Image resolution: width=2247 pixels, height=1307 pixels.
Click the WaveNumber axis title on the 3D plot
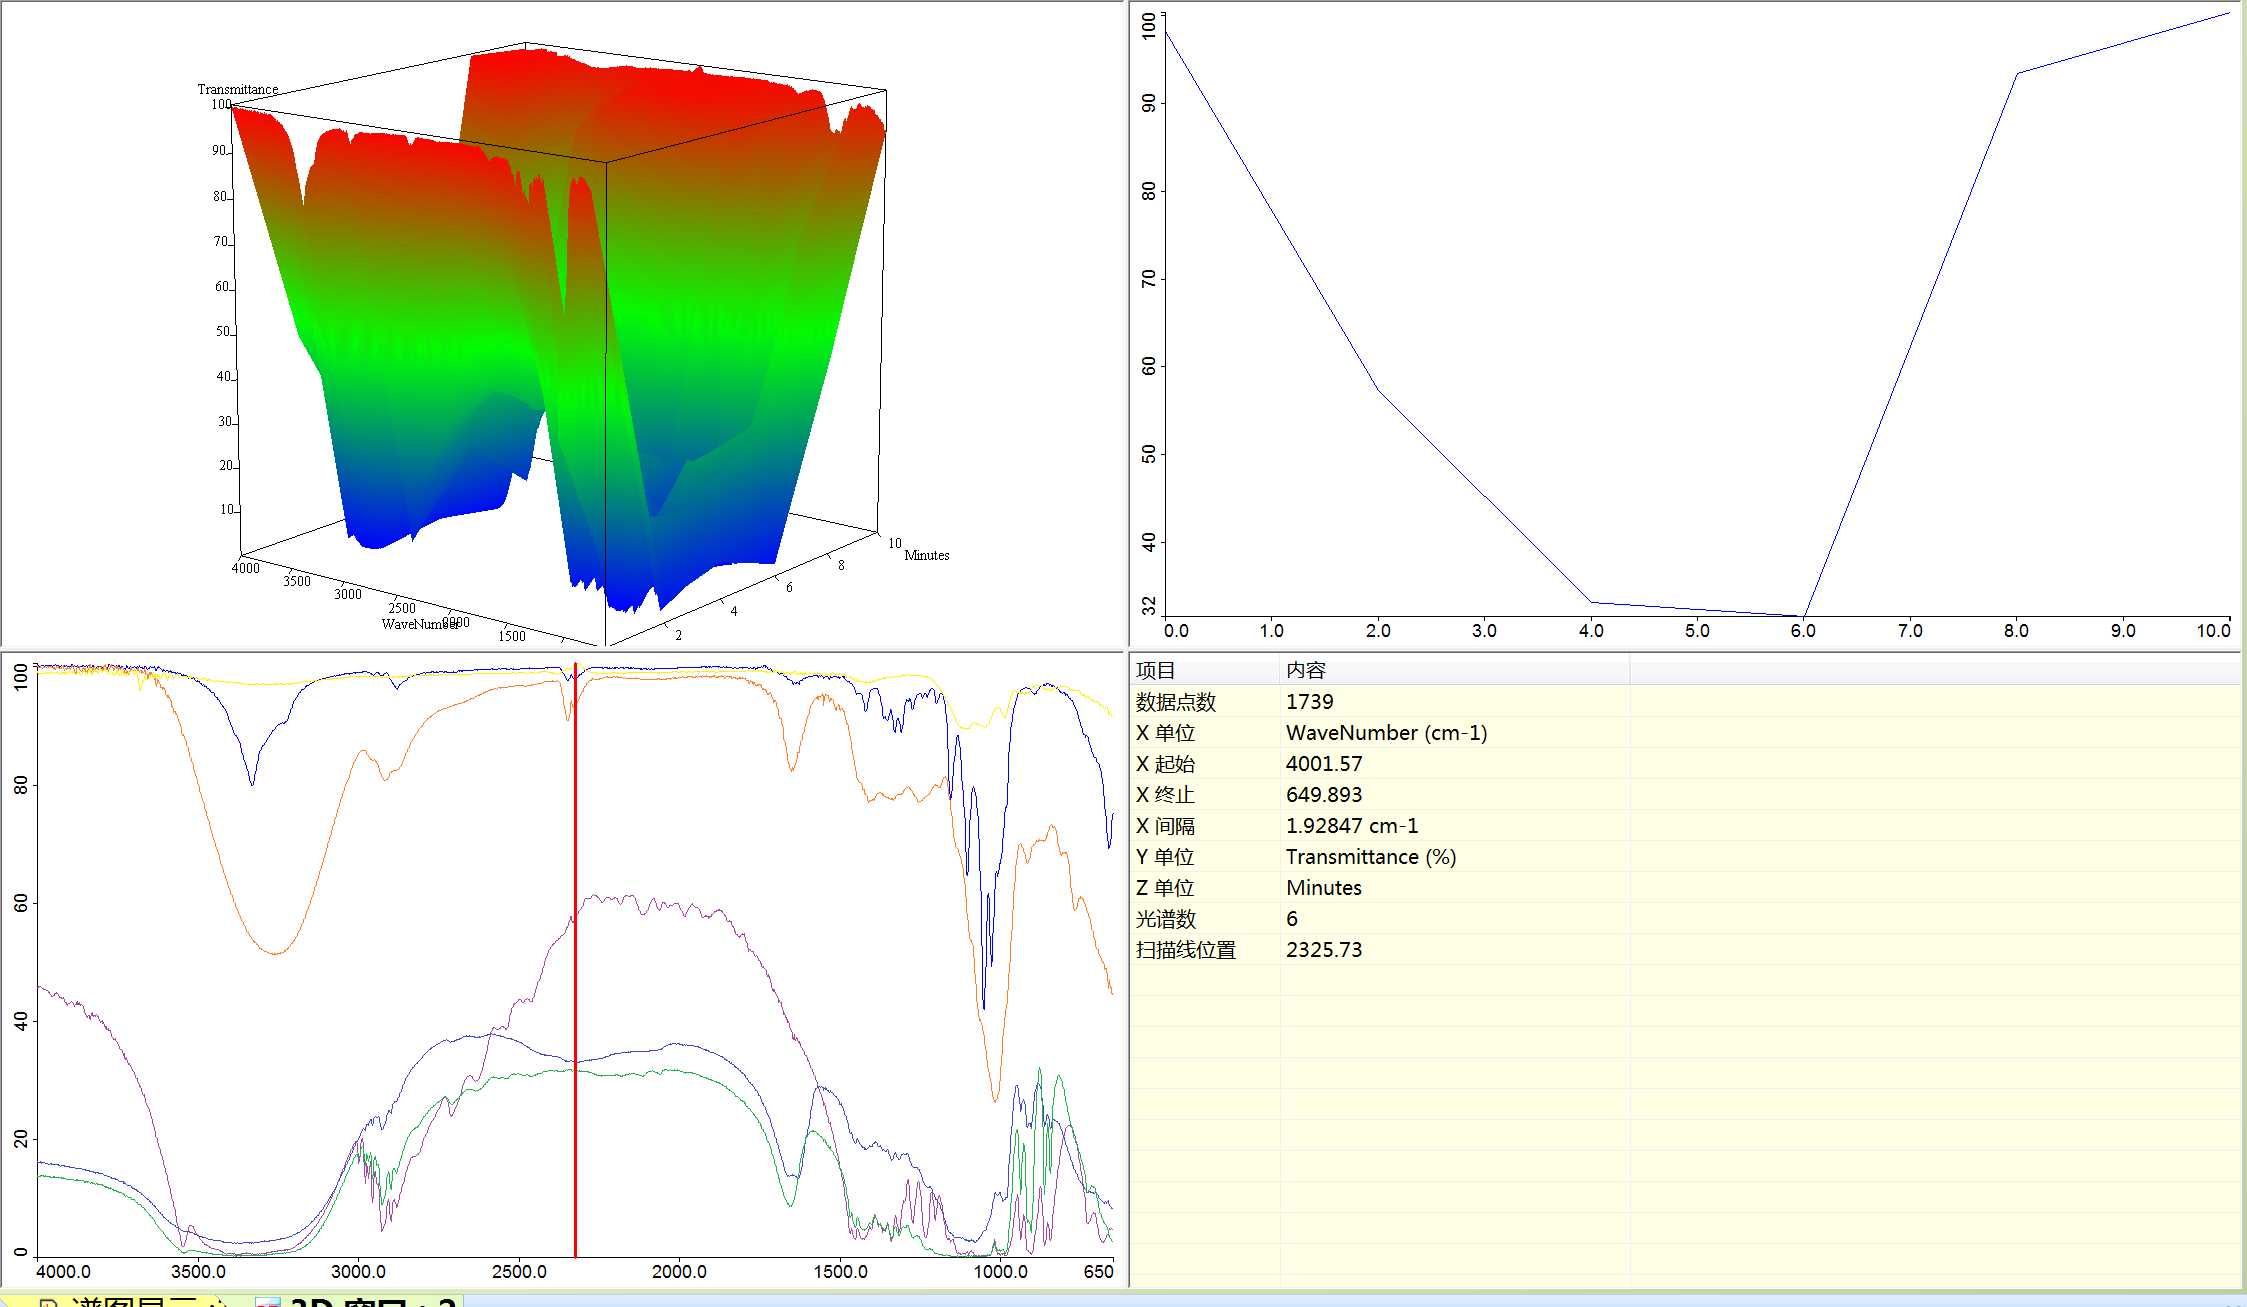[420, 624]
